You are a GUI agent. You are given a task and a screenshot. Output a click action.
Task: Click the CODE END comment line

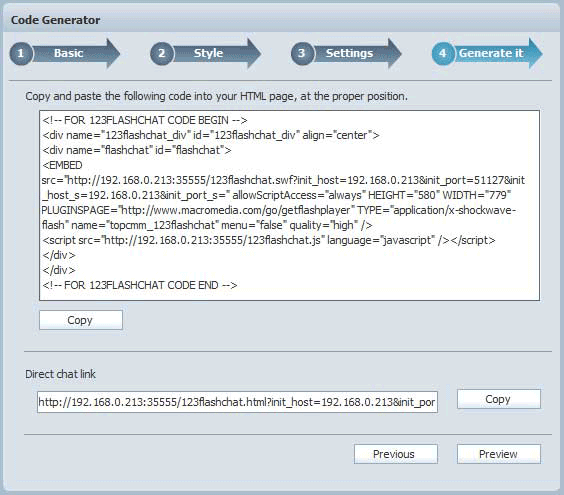pos(140,285)
